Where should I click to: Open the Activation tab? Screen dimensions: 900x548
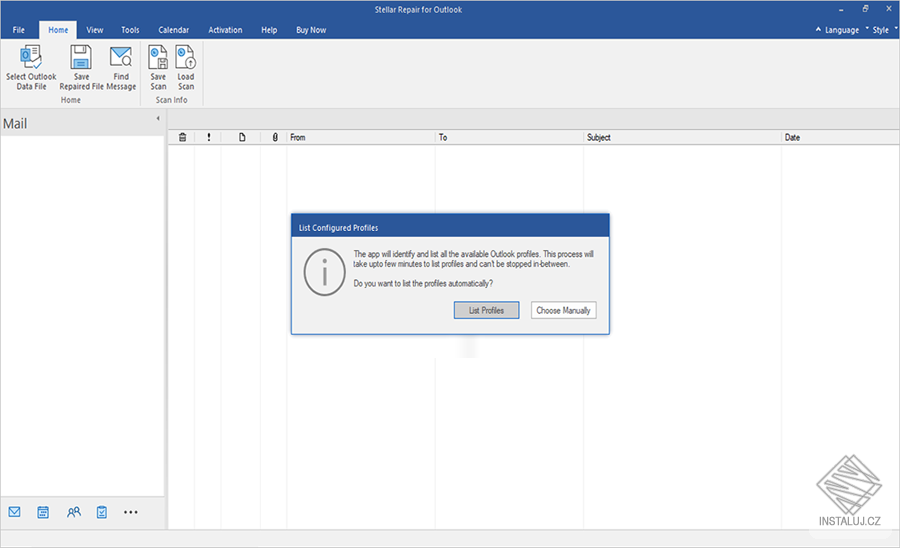225,30
